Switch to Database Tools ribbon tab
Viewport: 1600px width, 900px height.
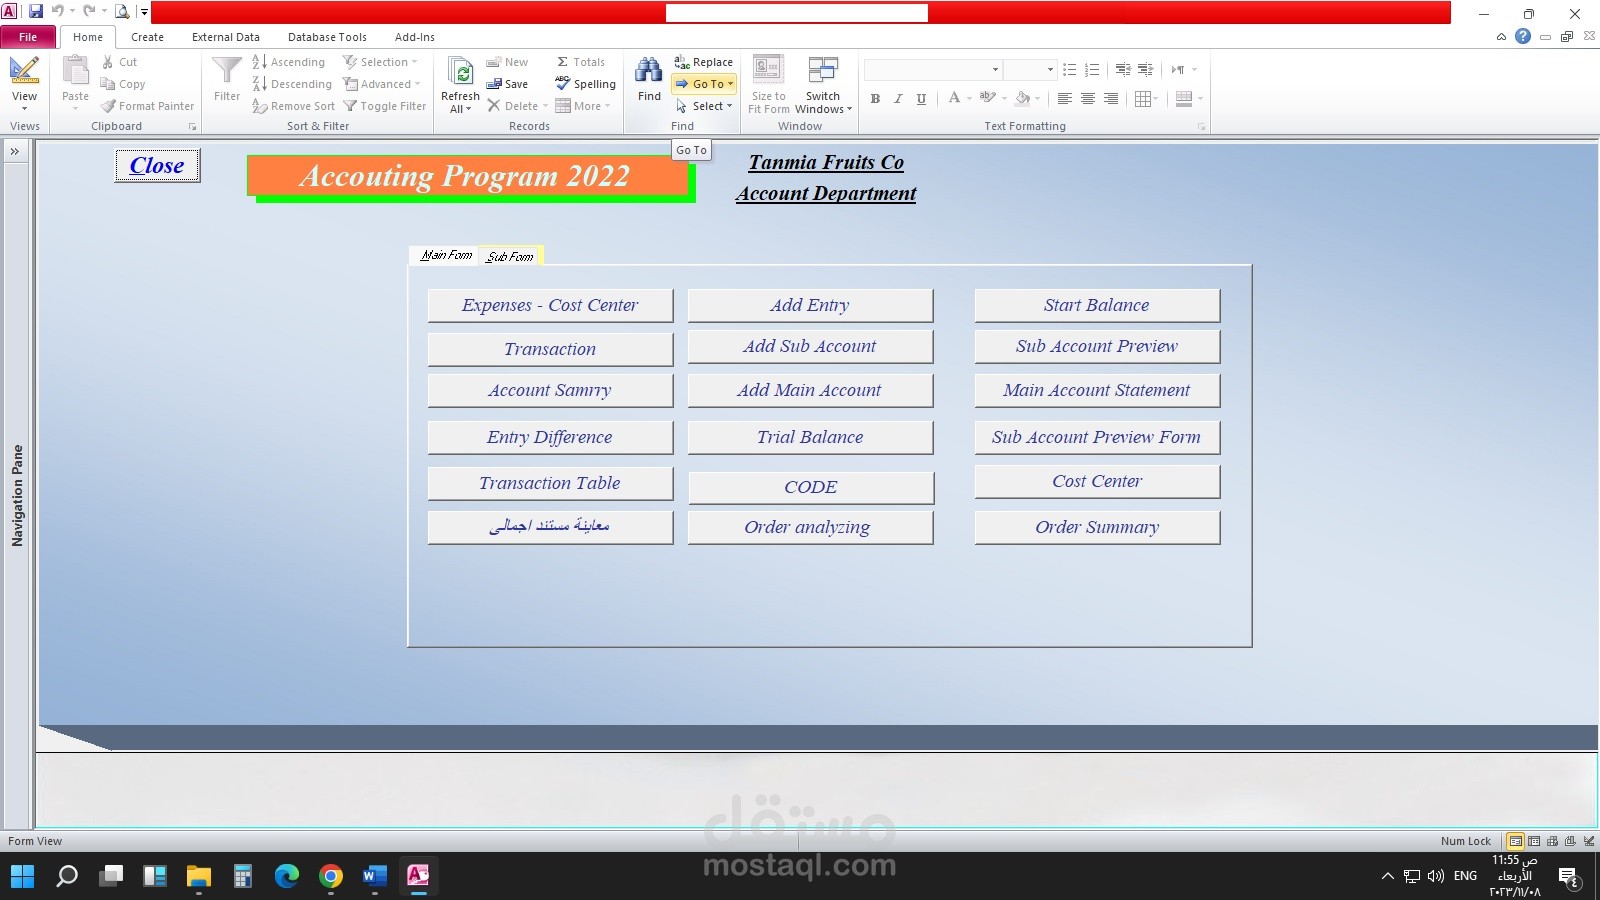click(327, 37)
